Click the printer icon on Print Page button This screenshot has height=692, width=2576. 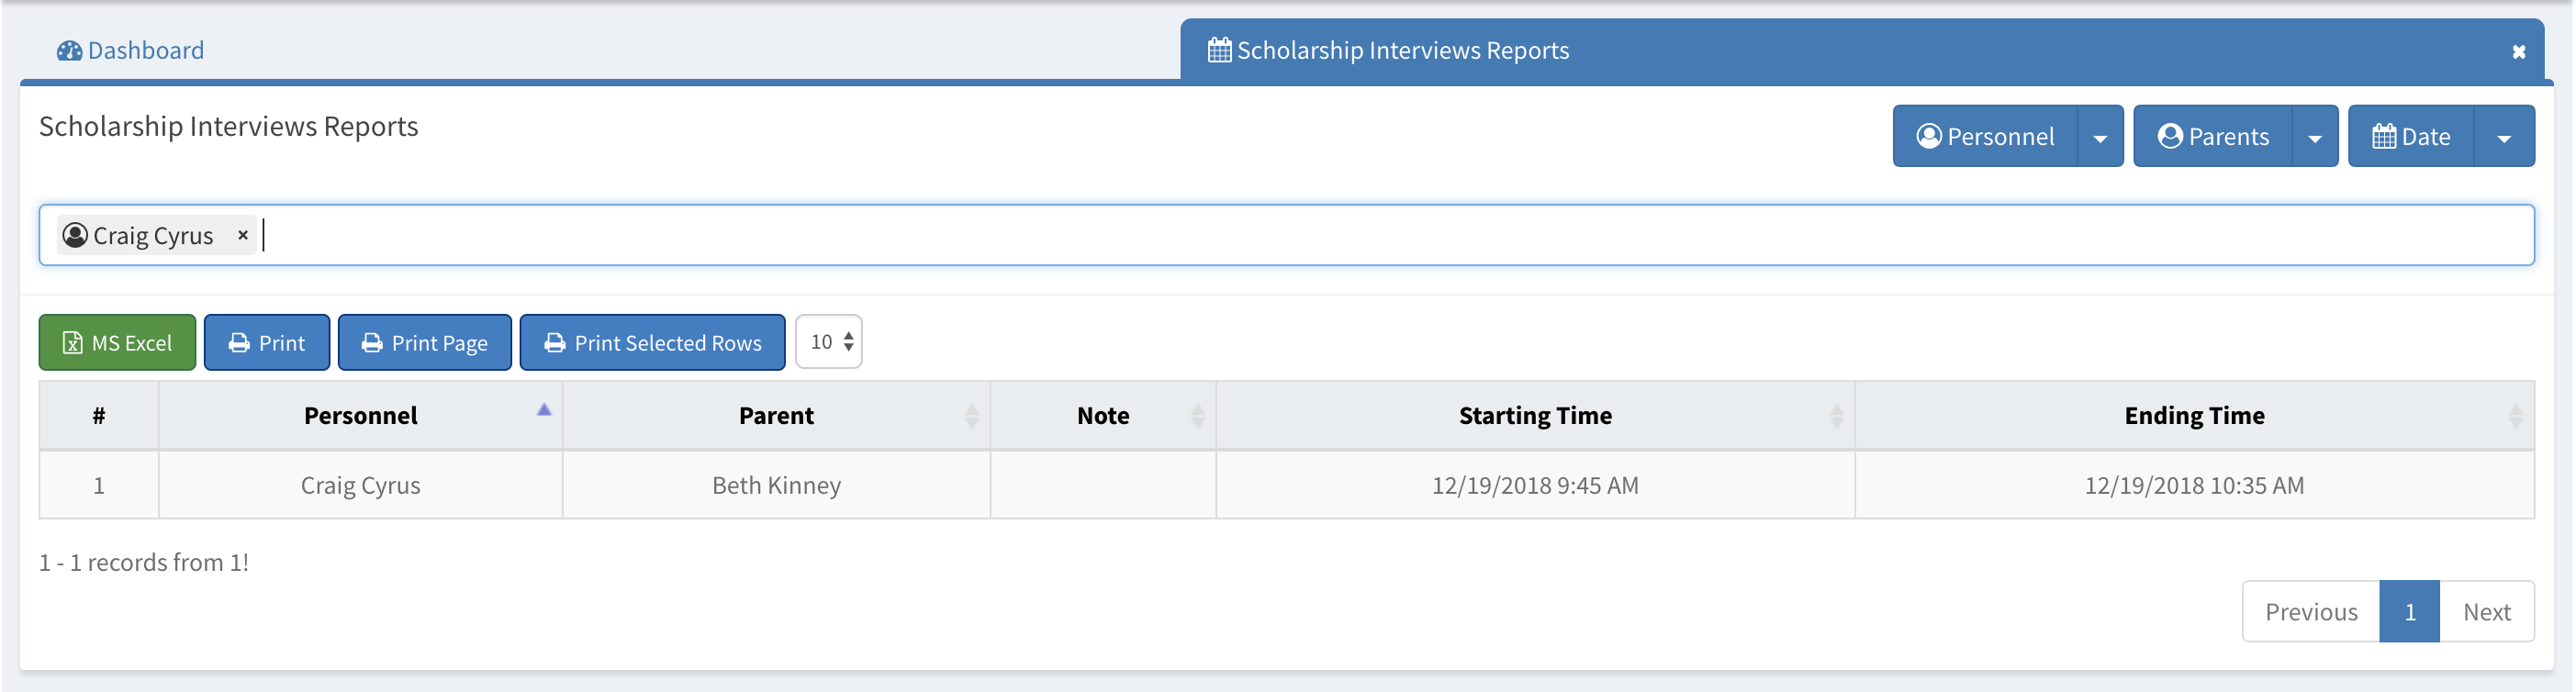372,343
